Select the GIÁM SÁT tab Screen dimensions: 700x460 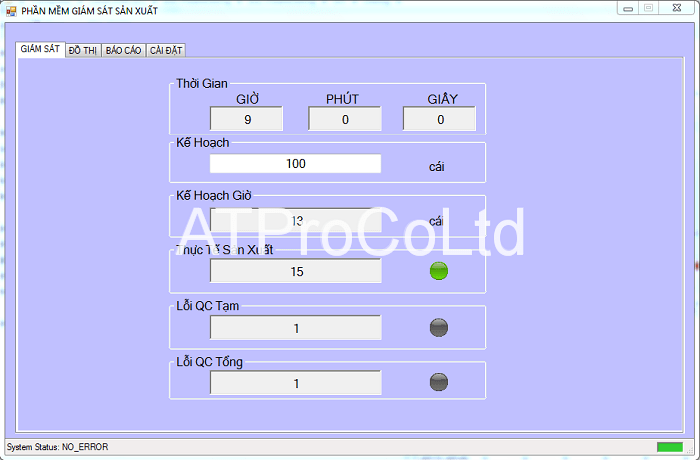tap(40, 49)
